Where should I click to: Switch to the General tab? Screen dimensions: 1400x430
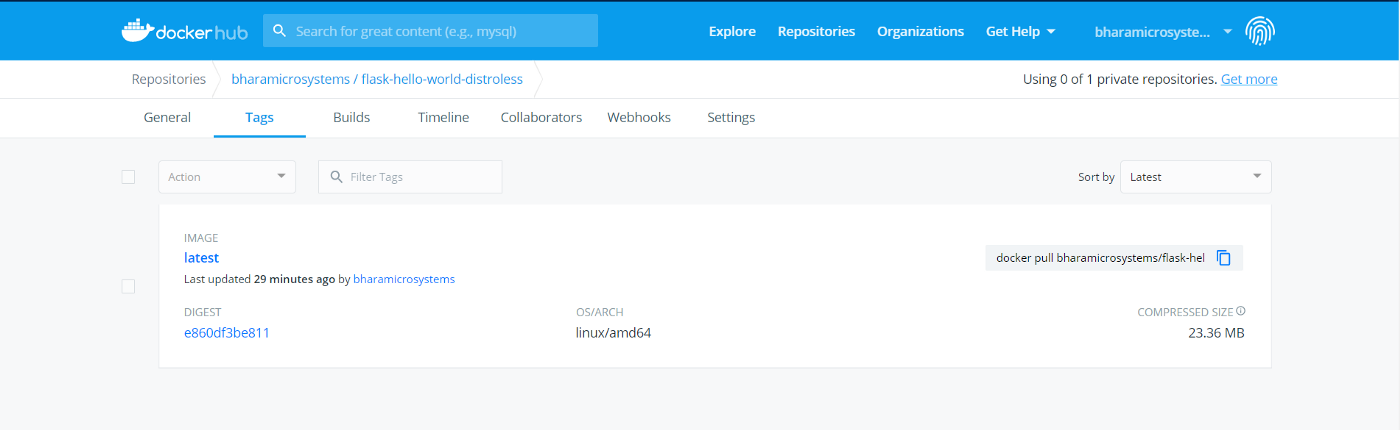click(167, 117)
